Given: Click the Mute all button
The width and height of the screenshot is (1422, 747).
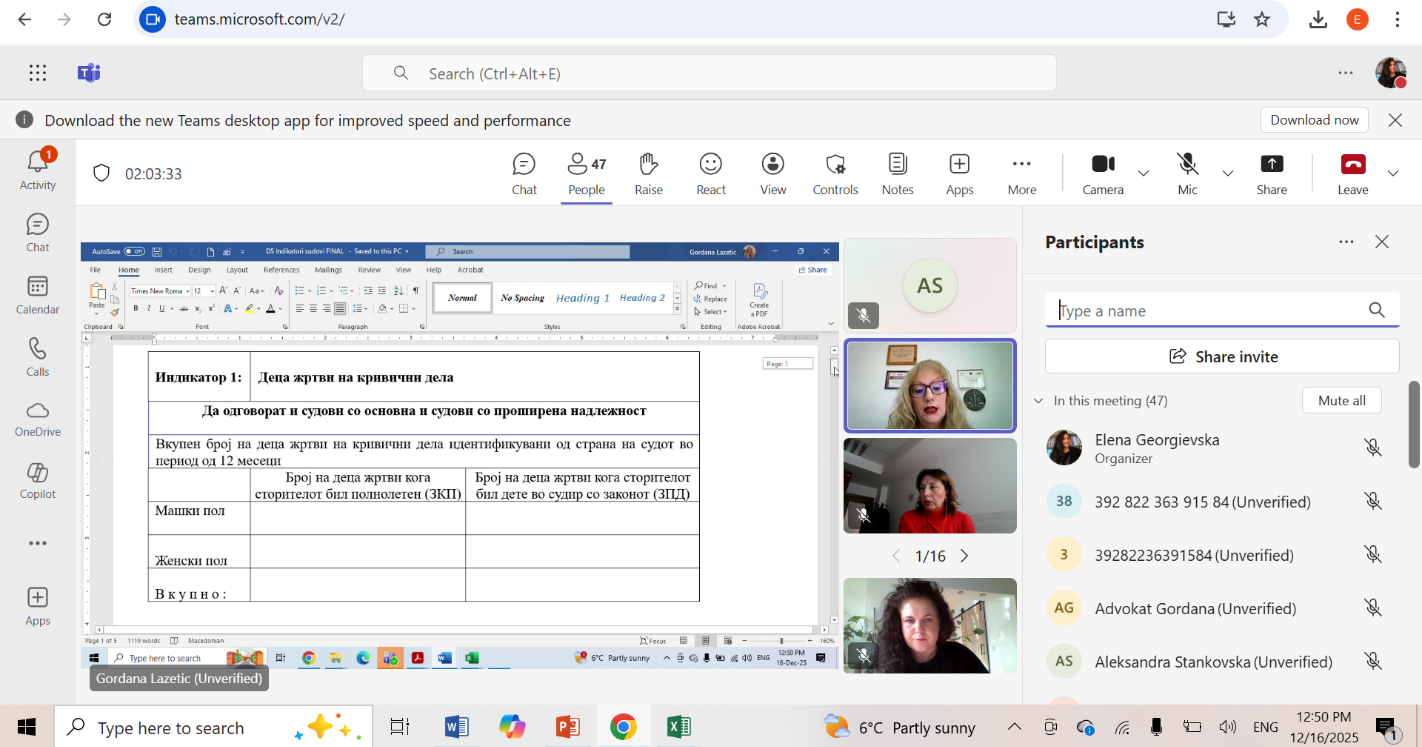Looking at the screenshot, I should point(1341,400).
